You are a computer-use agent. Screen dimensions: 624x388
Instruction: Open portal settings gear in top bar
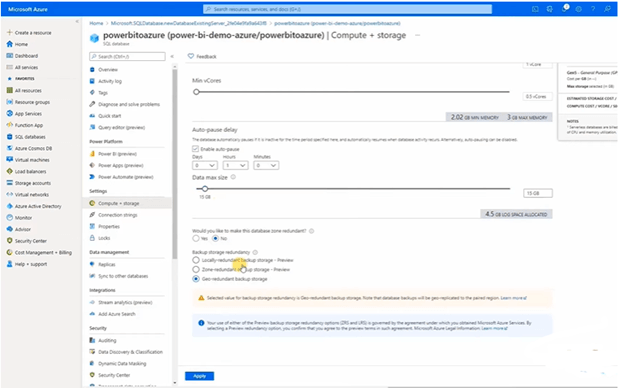click(x=579, y=9)
